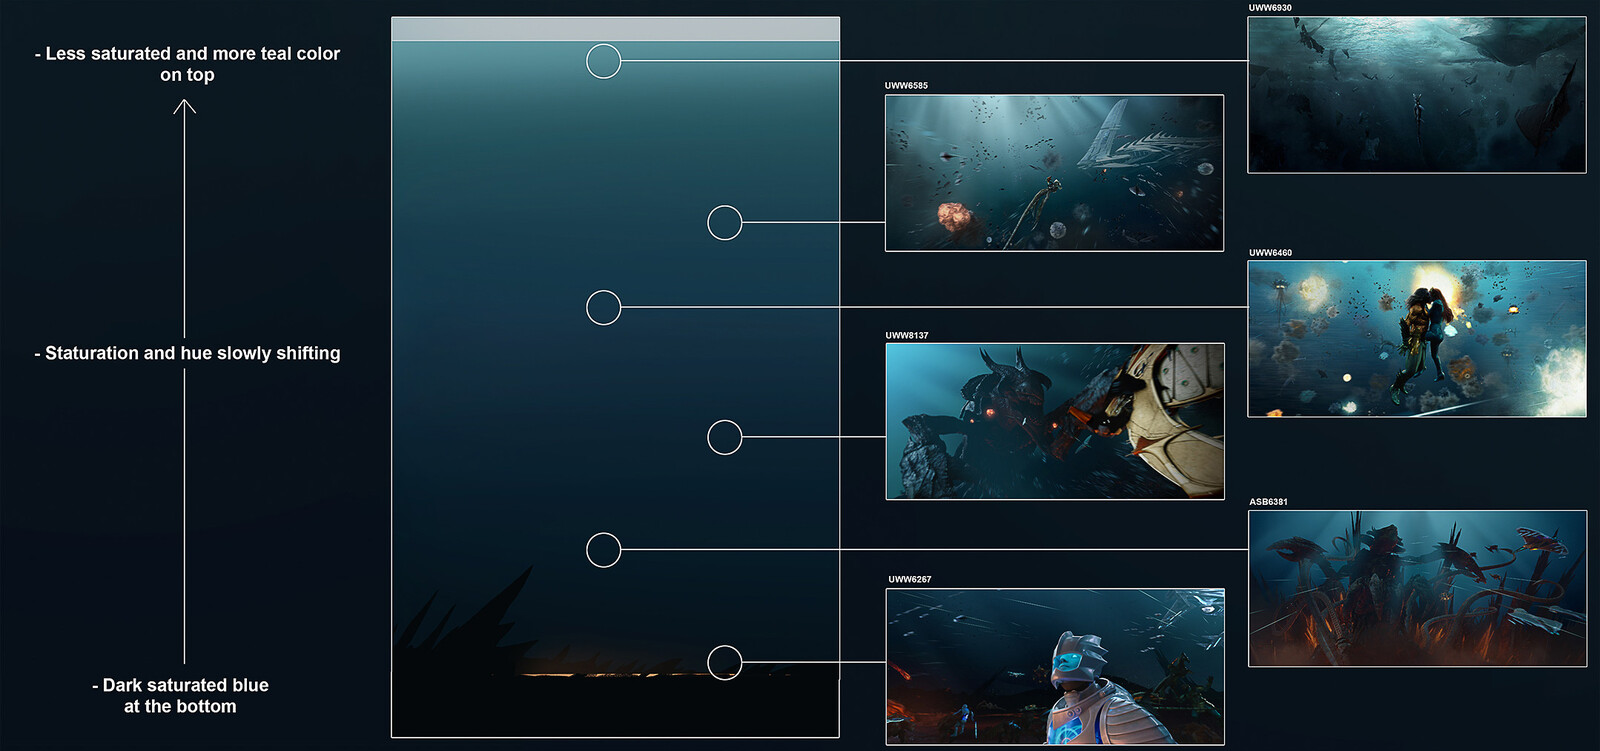Click the label text UWW6460
Screen dimensions: 1600x751
[x=1270, y=253]
